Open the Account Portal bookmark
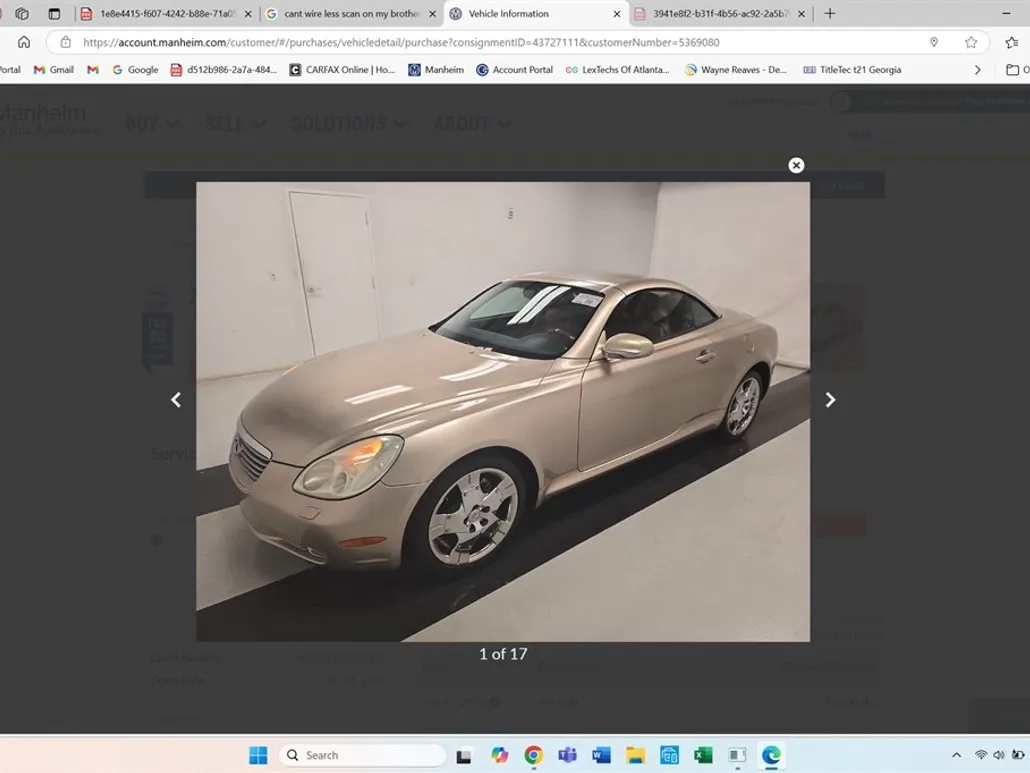1030x773 pixels. tap(514, 70)
